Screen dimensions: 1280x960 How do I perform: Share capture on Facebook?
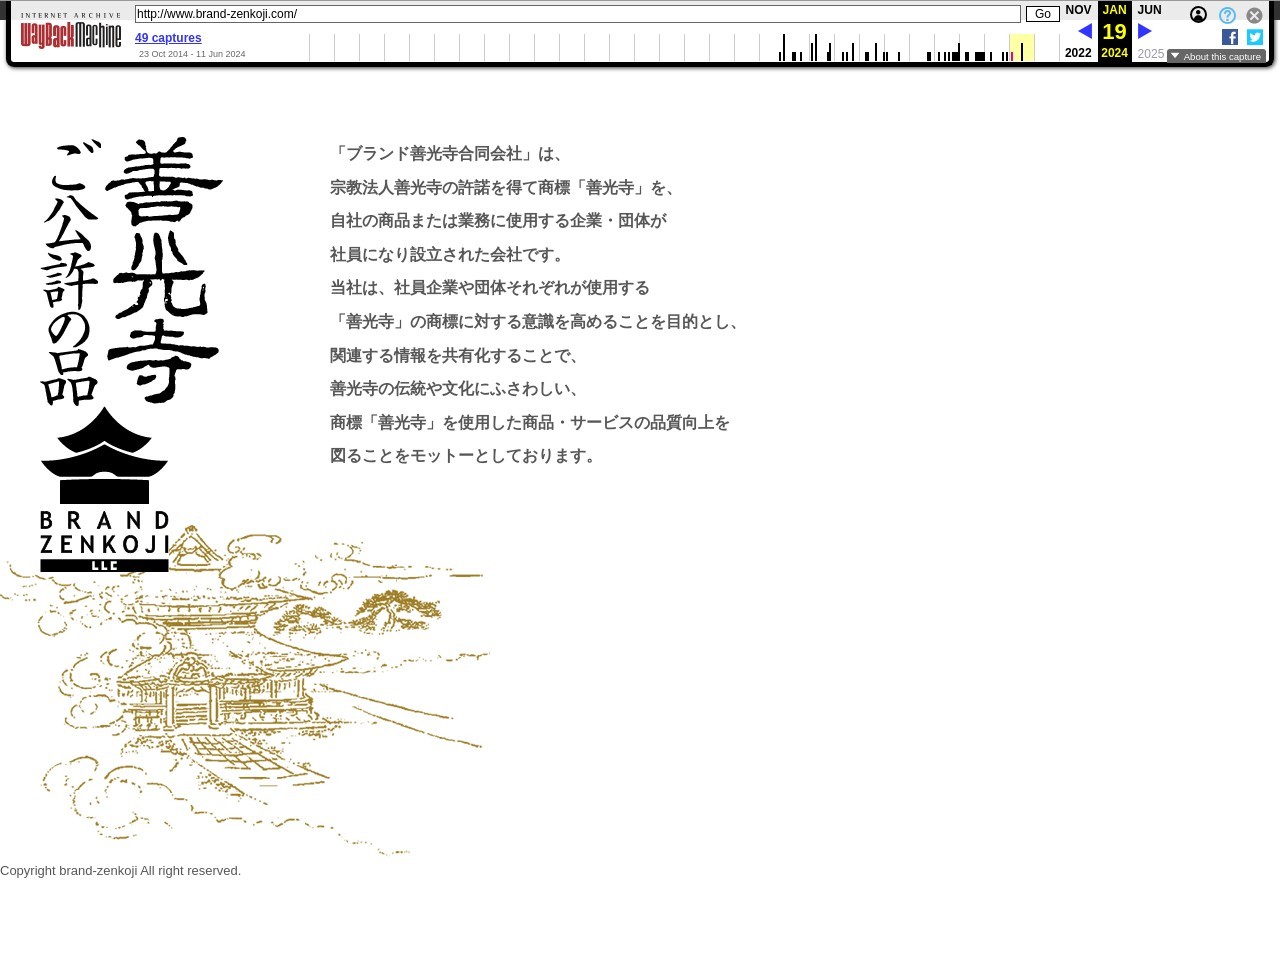[1230, 37]
